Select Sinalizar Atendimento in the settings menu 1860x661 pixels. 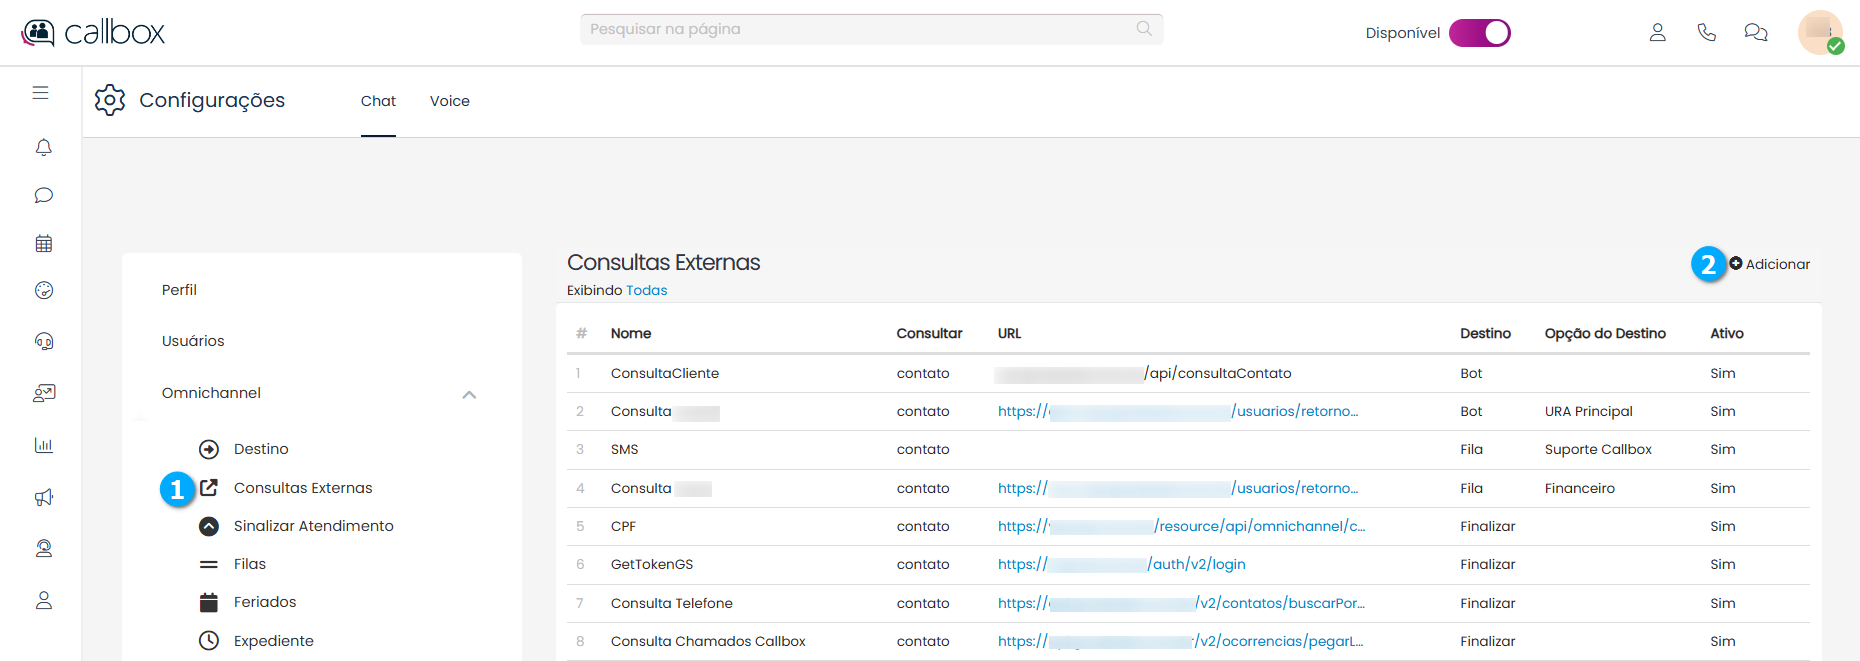313,526
